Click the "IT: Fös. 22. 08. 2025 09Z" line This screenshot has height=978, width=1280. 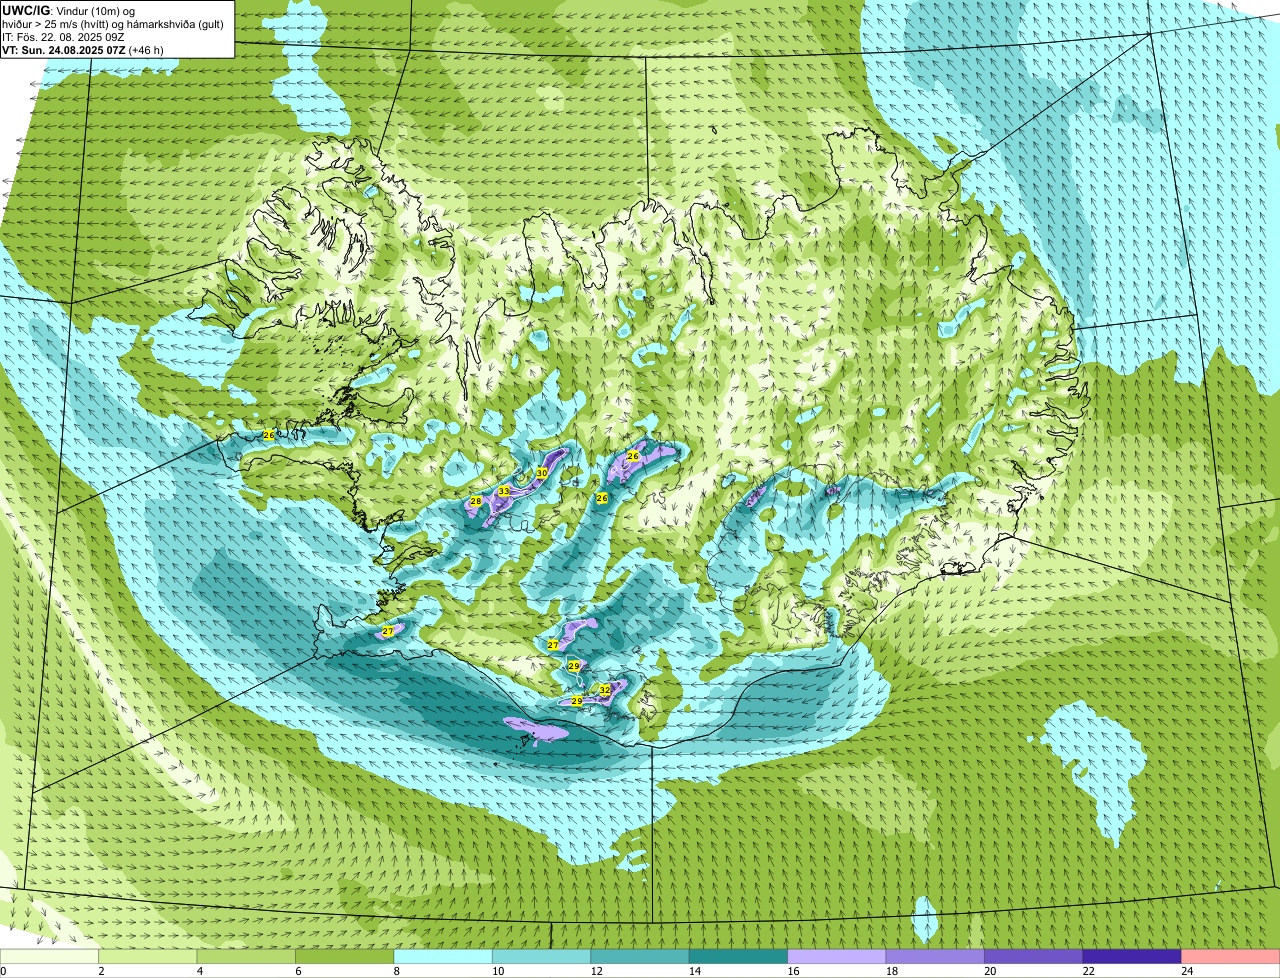point(63,37)
